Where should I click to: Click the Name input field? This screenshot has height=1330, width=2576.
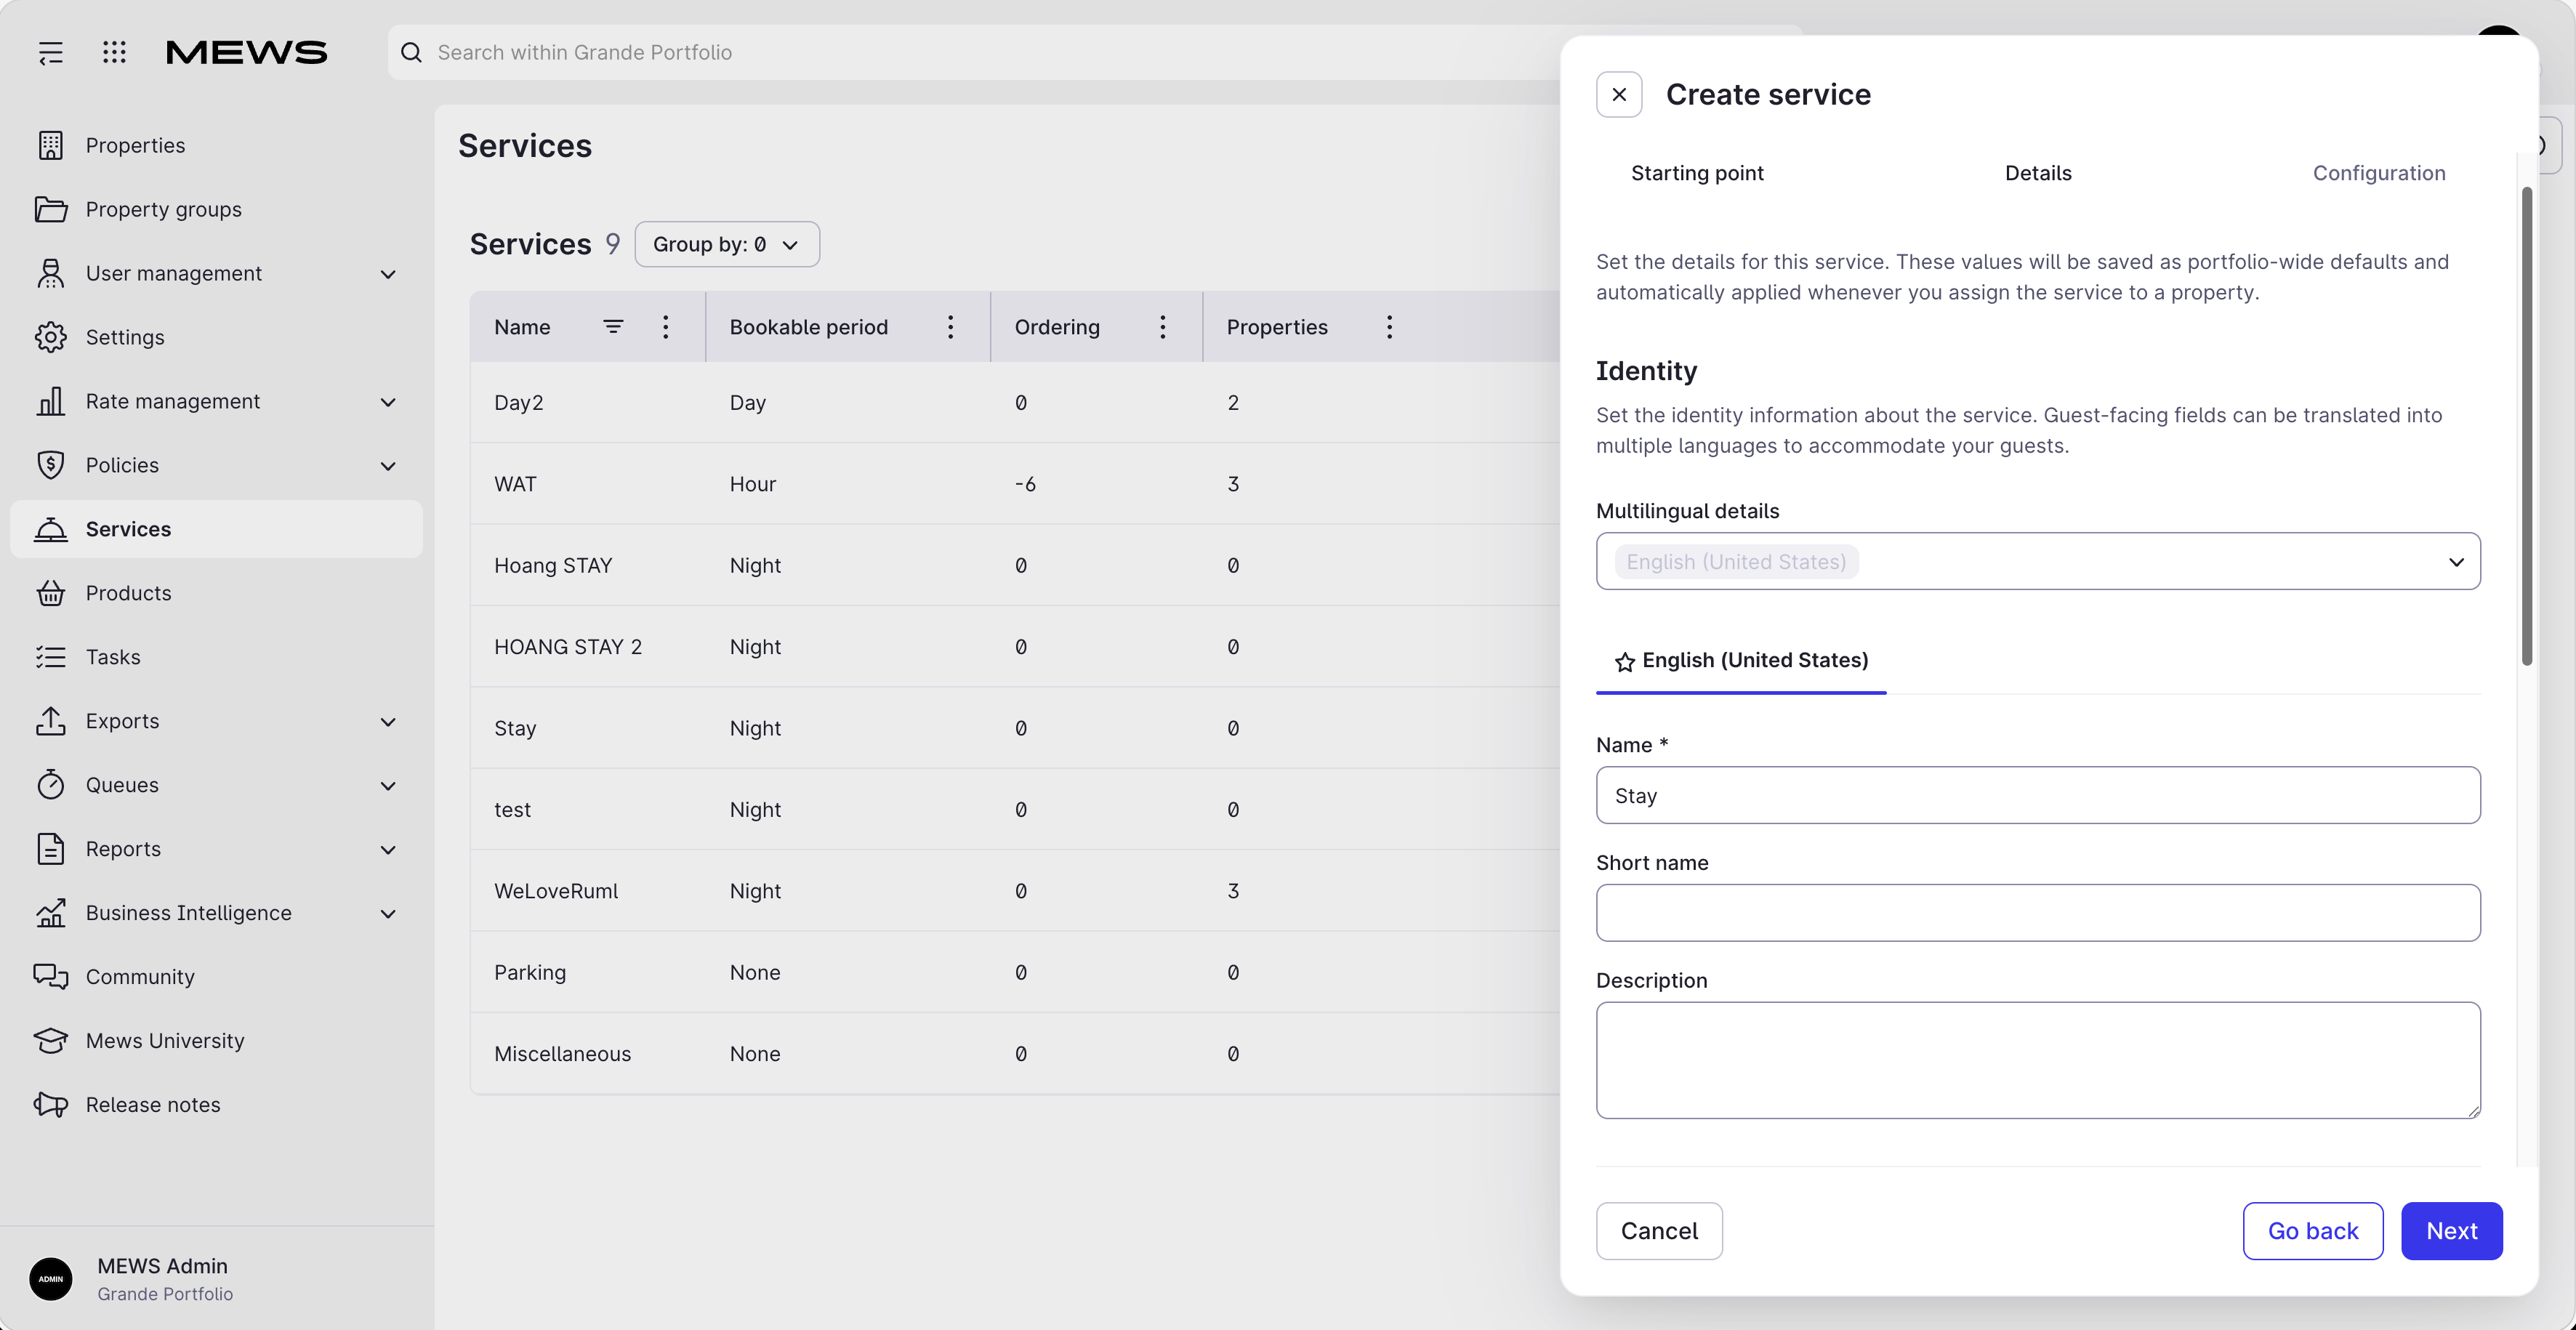pos(2038,795)
